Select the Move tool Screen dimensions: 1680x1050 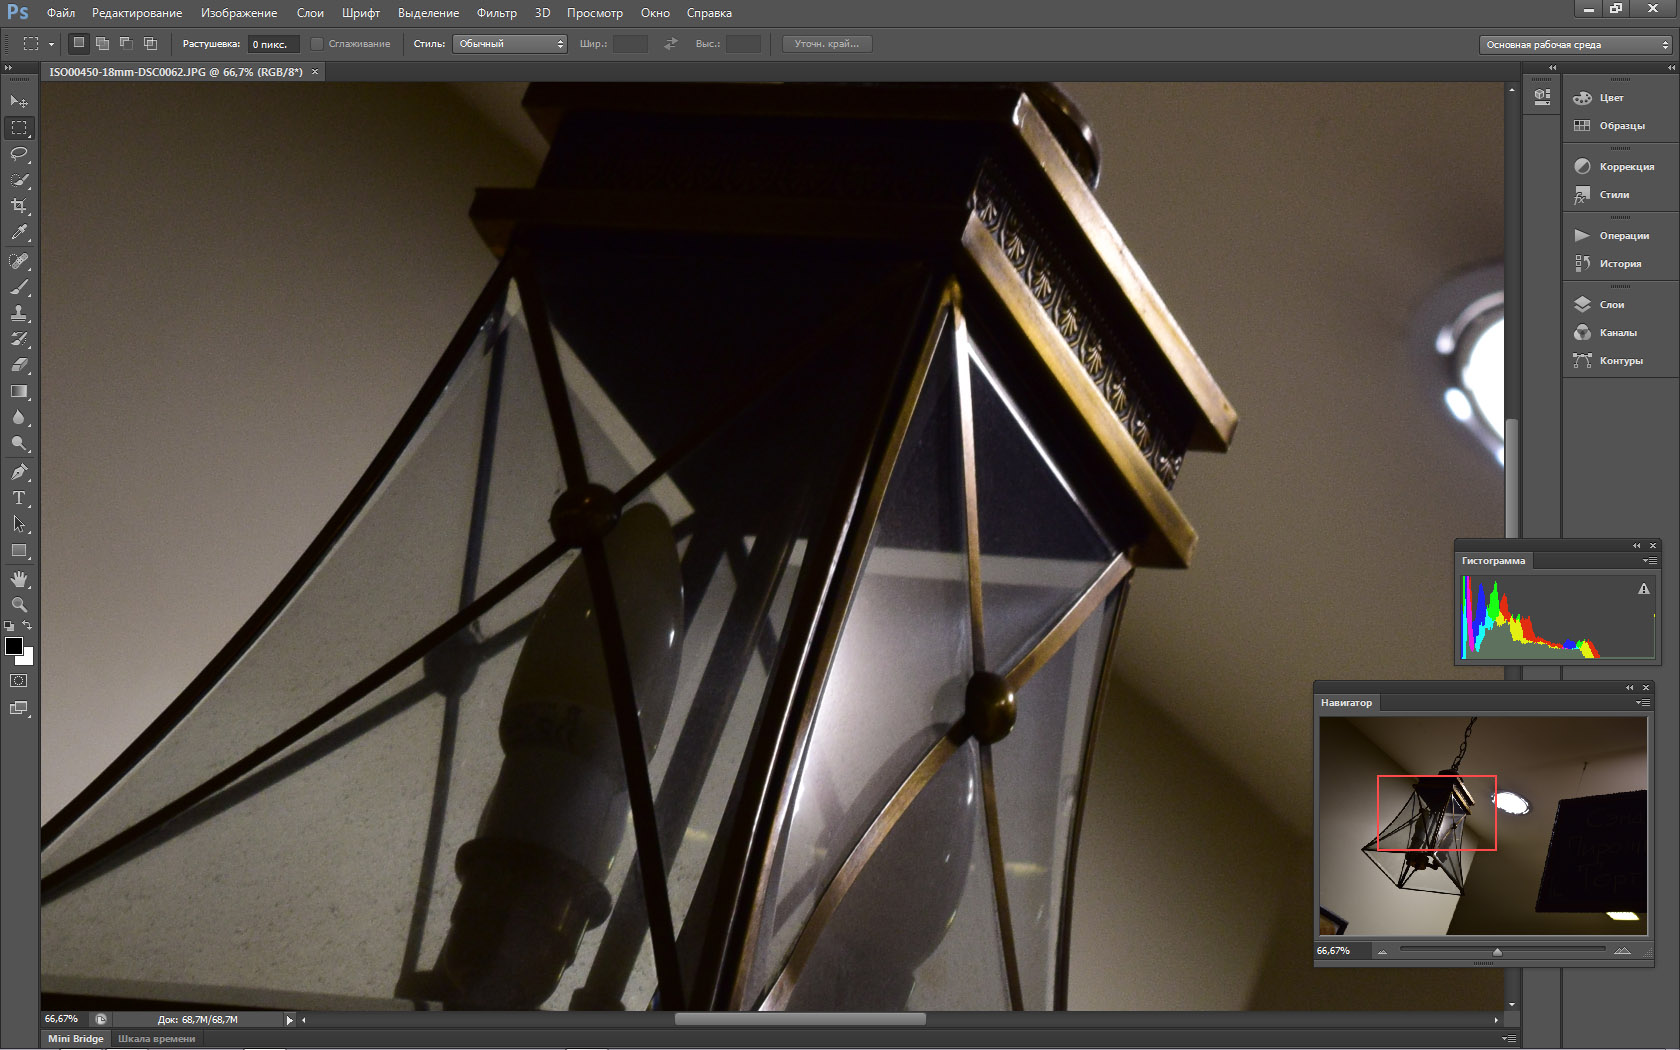[19, 101]
